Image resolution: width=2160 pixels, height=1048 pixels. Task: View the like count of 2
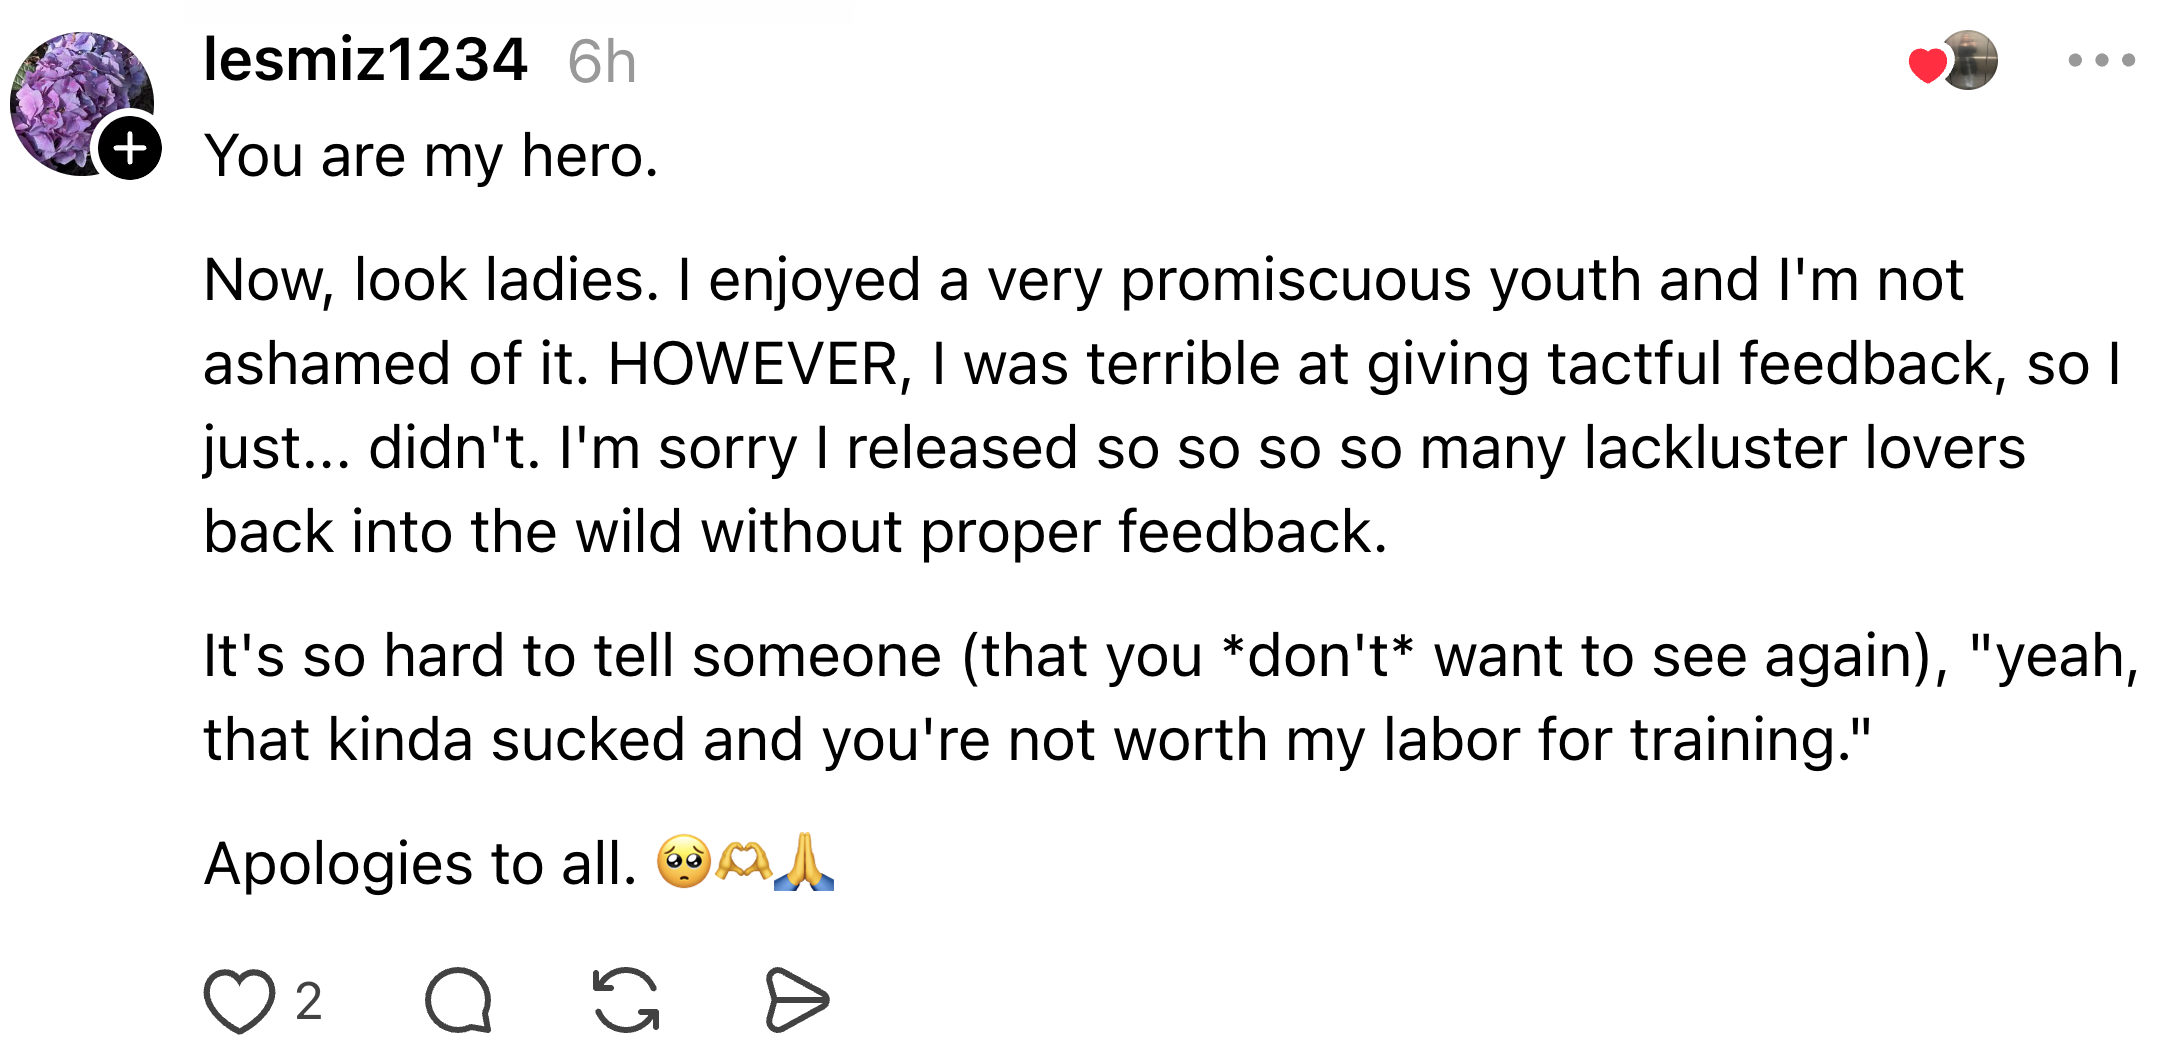pyautogui.click(x=308, y=1001)
